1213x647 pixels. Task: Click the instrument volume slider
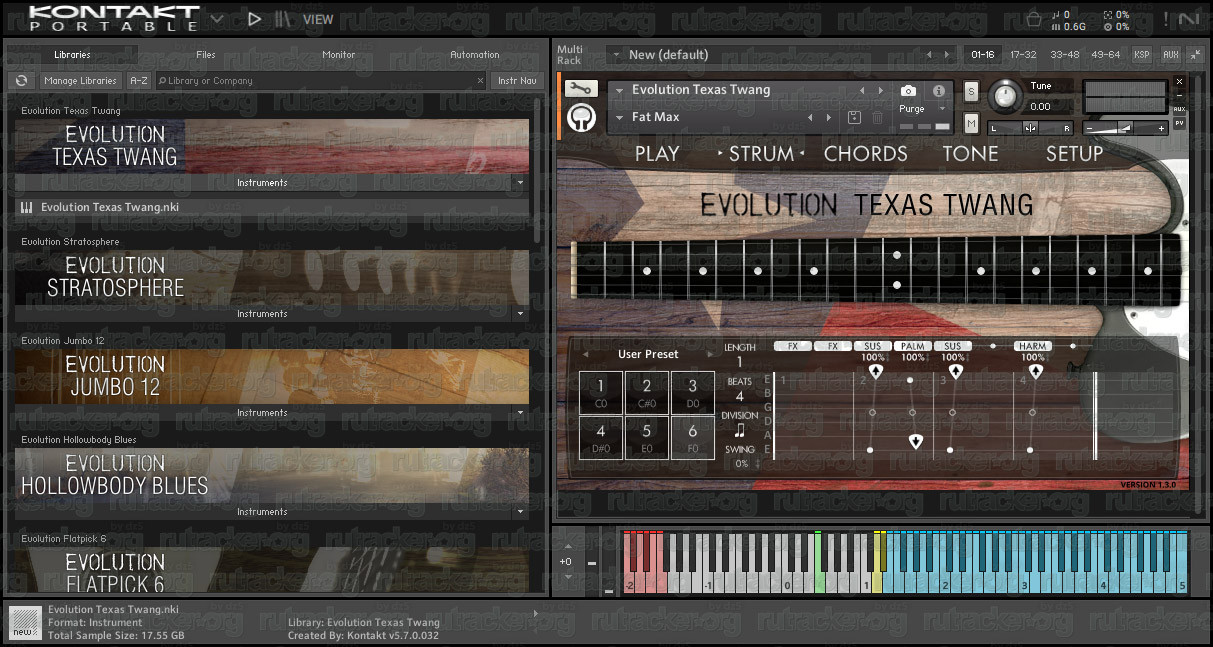click(1125, 128)
